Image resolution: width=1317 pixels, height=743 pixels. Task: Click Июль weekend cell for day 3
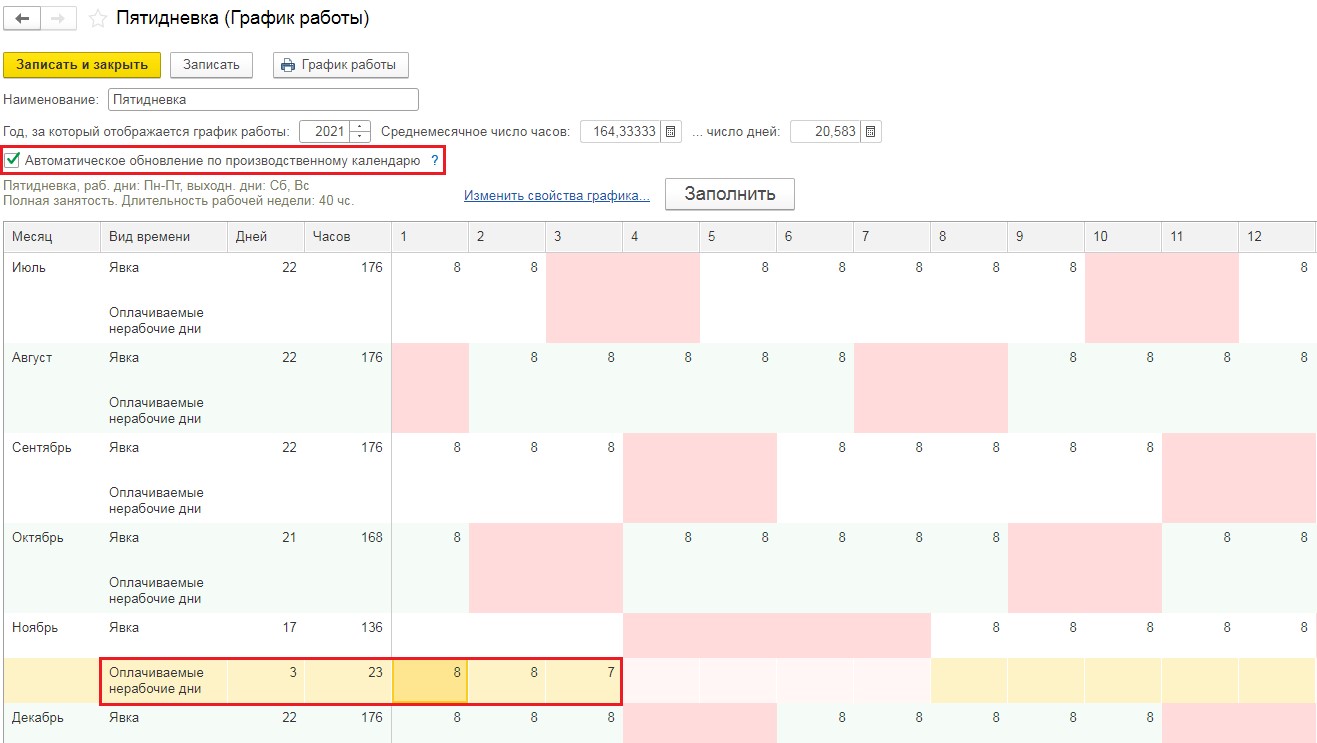pyautogui.click(x=584, y=298)
